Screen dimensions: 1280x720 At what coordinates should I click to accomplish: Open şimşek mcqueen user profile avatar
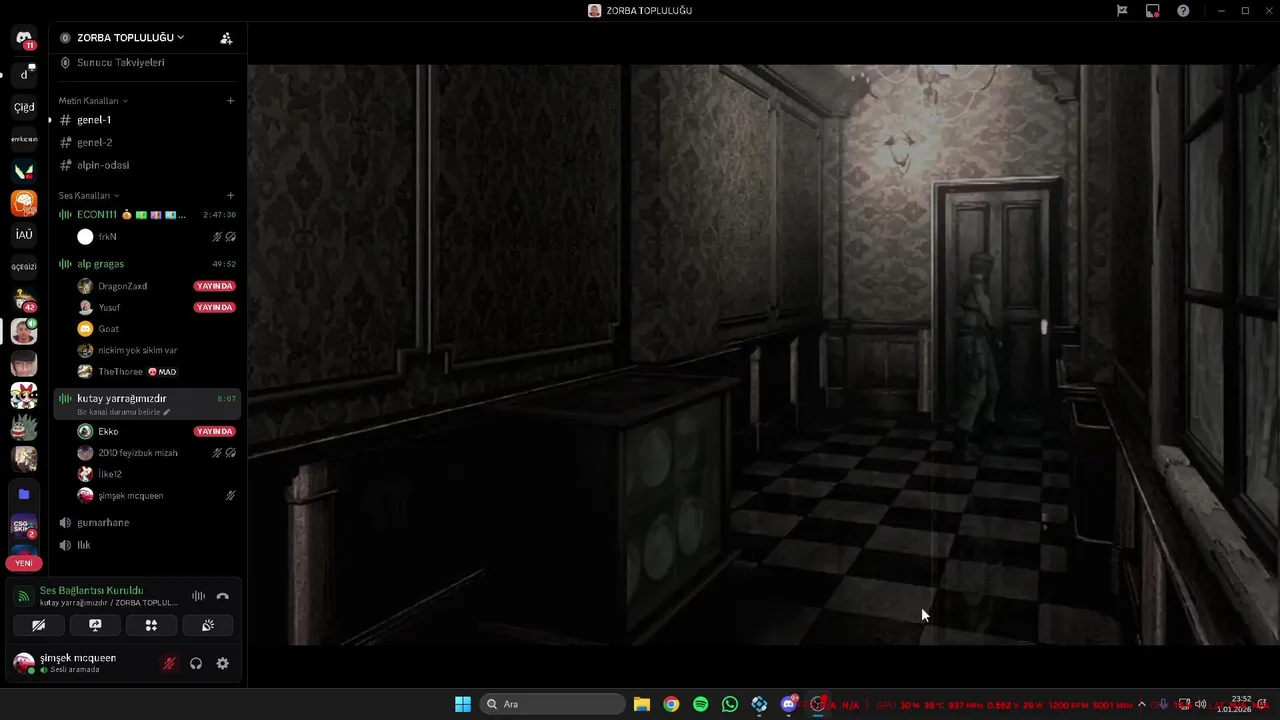coord(24,663)
